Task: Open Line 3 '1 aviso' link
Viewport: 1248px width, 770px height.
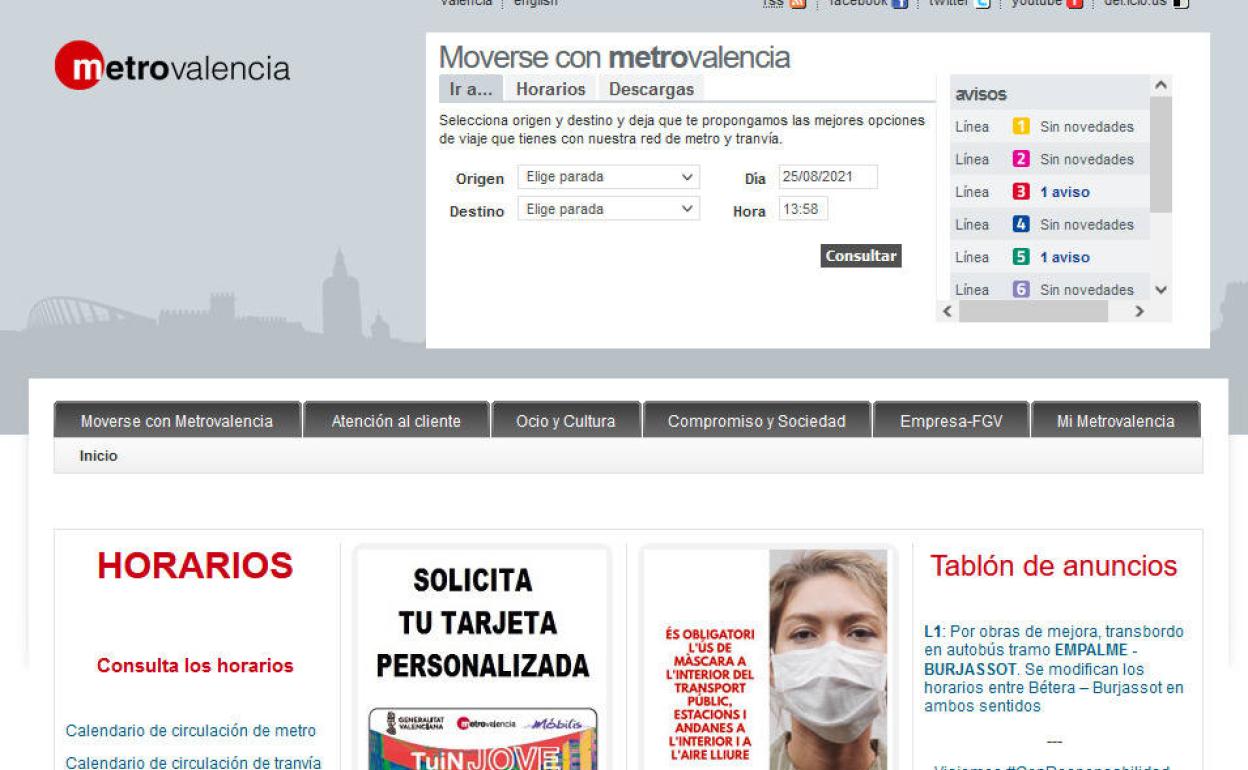Action: point(1065,192)
